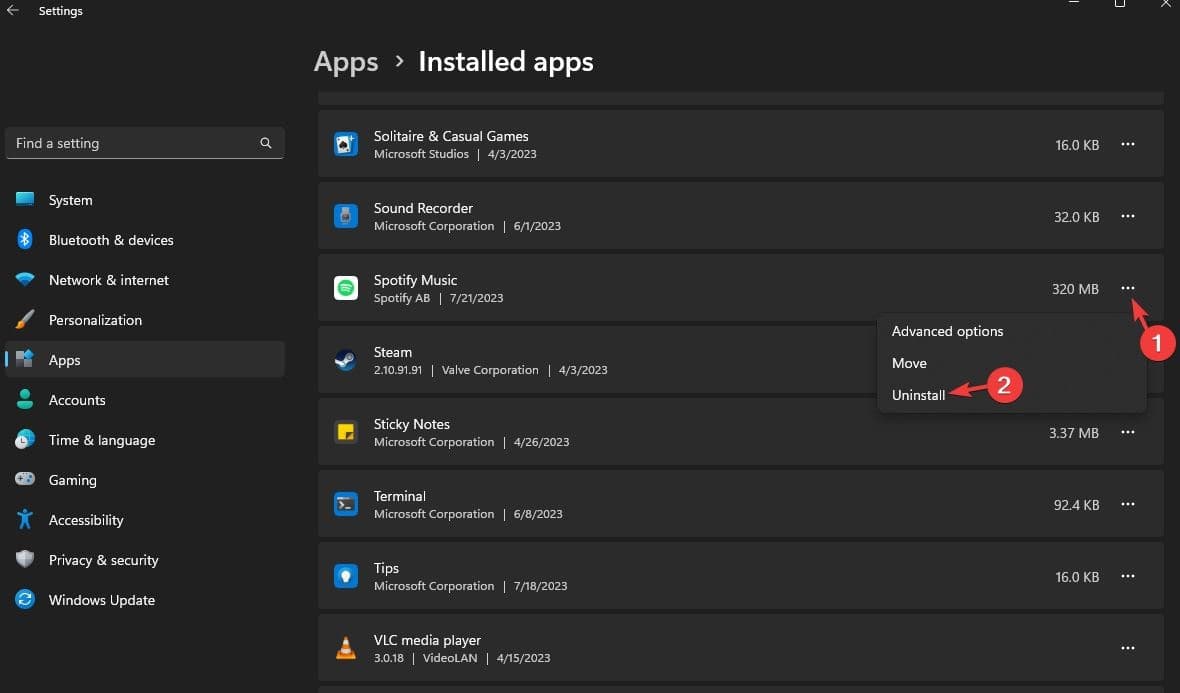The width and height of the screenshot is (1180, 693).
Task: Open Personalization settings
Action: (96, 320)
